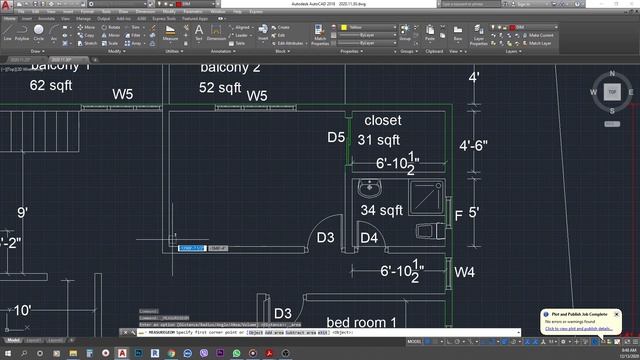Switch to the Output ribbon tab
This screenshot has height=360, width=640.
103,18
